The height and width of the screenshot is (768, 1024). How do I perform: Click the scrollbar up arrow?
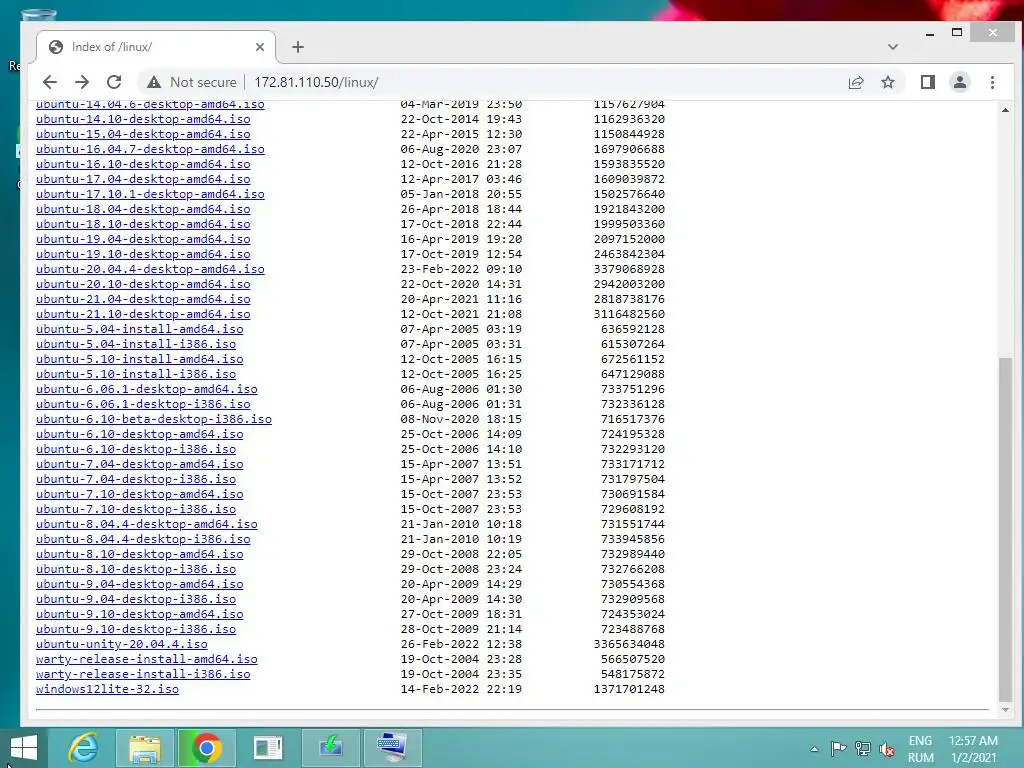point(1005,110)
